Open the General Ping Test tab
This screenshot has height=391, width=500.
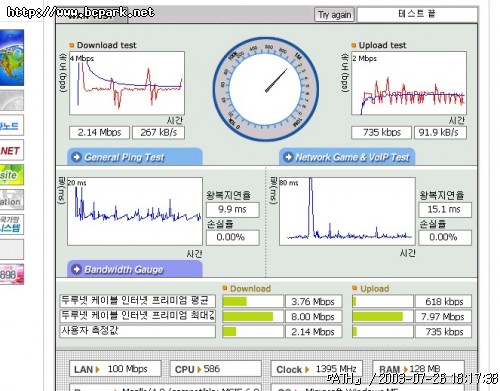click(x=135, y=157)
